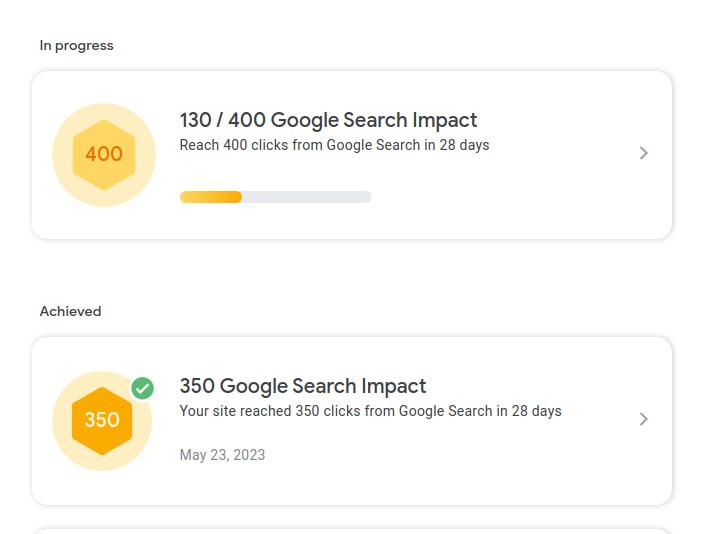Open the "350 Google Search Impact" heading
This screenshot has width=701, height=534.
[303, 386]
